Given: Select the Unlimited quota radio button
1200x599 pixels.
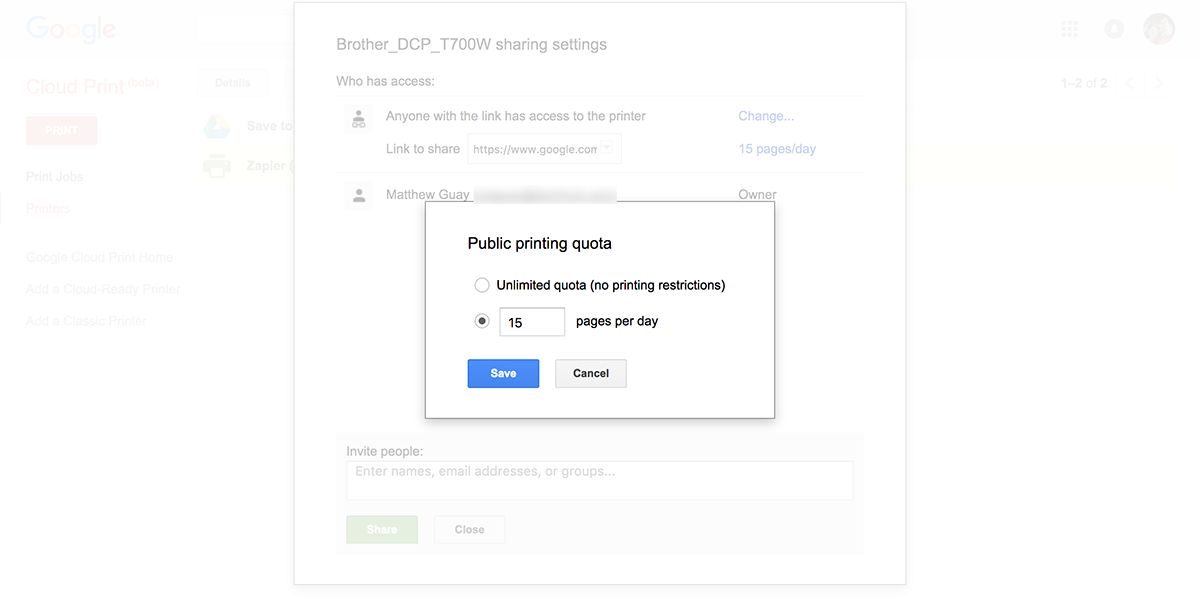Looking at the screenshot, I should (482, 285).
